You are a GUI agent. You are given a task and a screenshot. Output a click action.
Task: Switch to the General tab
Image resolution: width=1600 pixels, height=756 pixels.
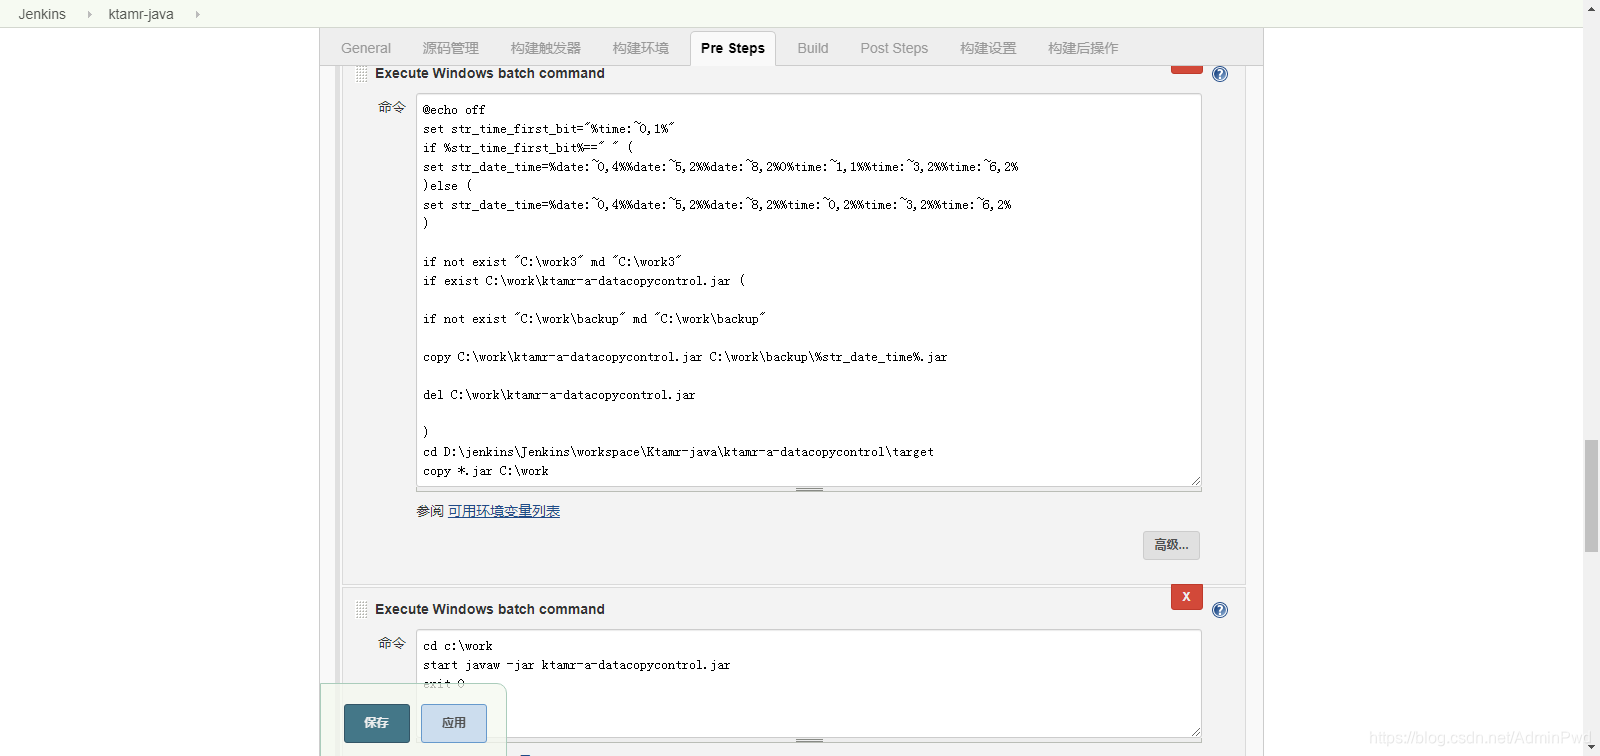[x=366, y=48]
